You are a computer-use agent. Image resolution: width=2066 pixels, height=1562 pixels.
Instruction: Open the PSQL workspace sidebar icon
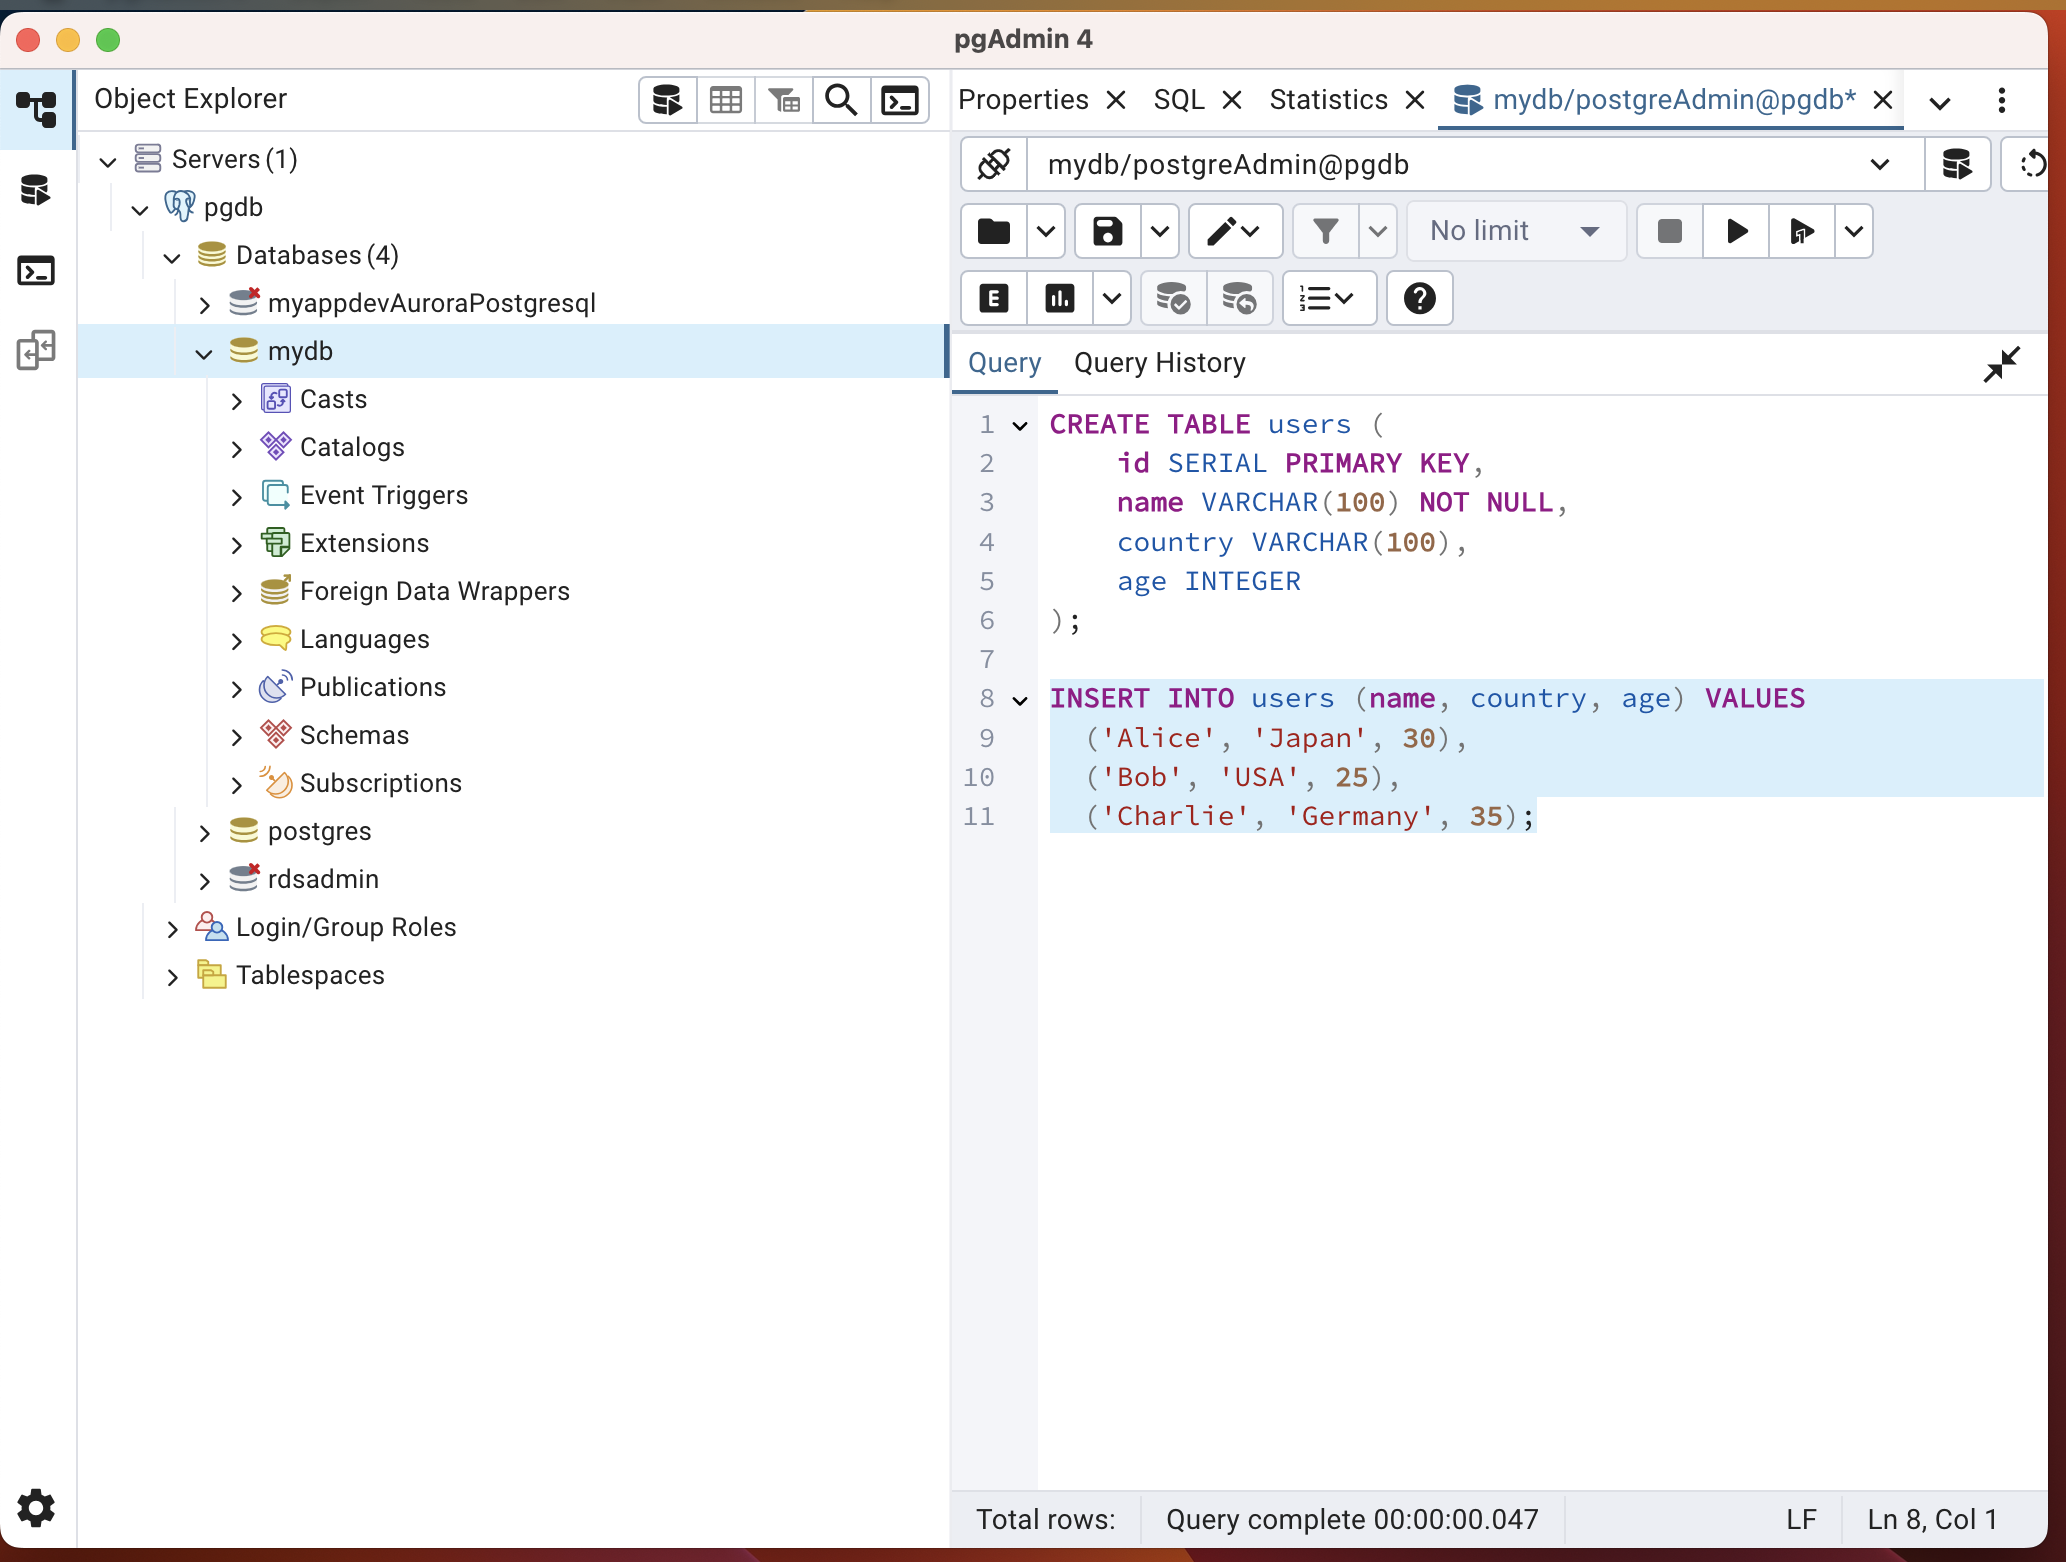36,271
